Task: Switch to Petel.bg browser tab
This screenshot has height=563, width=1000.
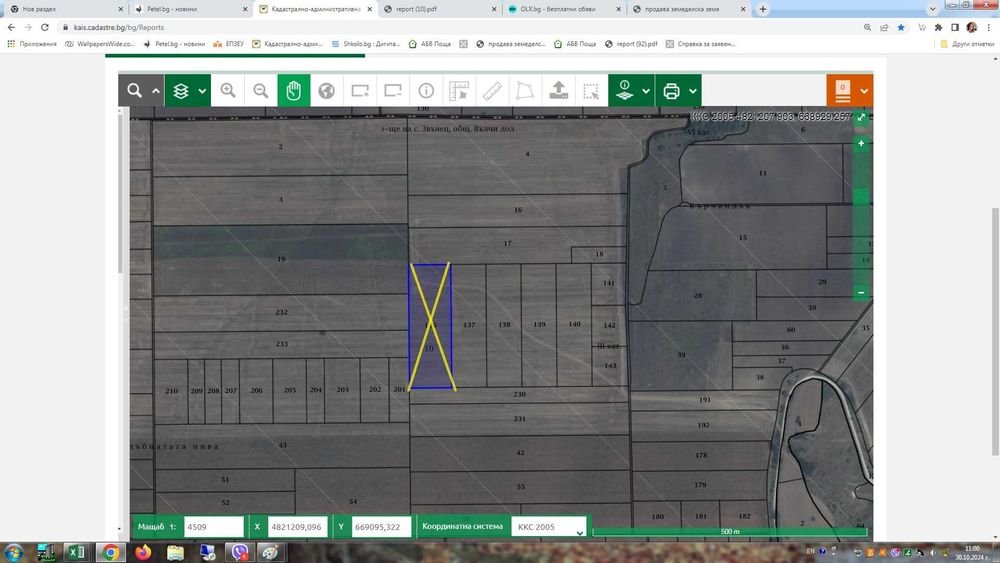Action: (x=189, y=9)
